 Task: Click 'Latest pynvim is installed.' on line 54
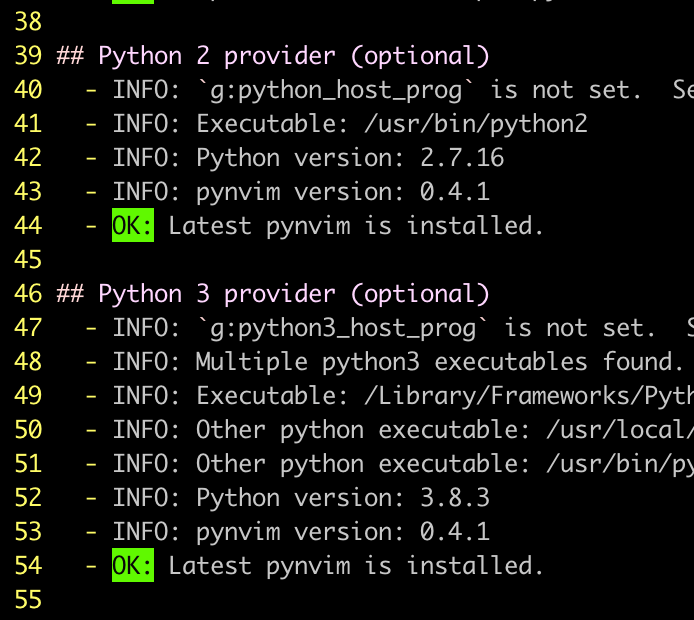(356, 566)
